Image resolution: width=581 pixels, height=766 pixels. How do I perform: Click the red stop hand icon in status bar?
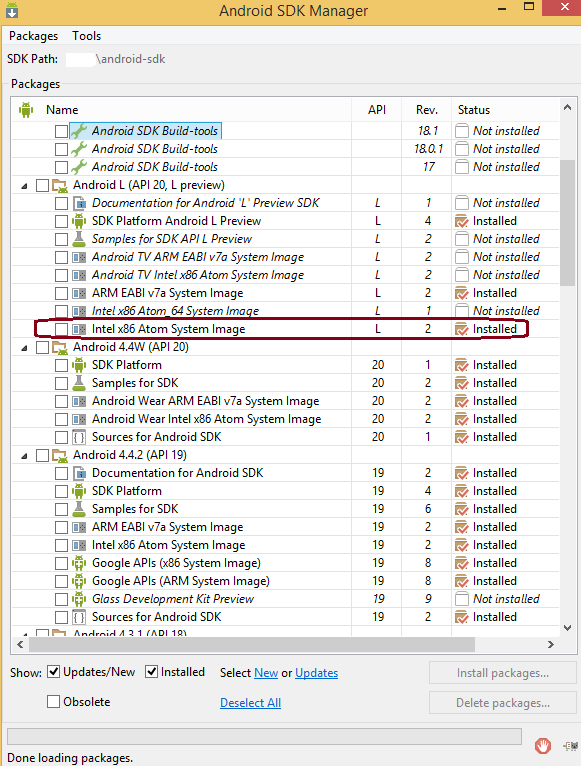pos(543,746)
